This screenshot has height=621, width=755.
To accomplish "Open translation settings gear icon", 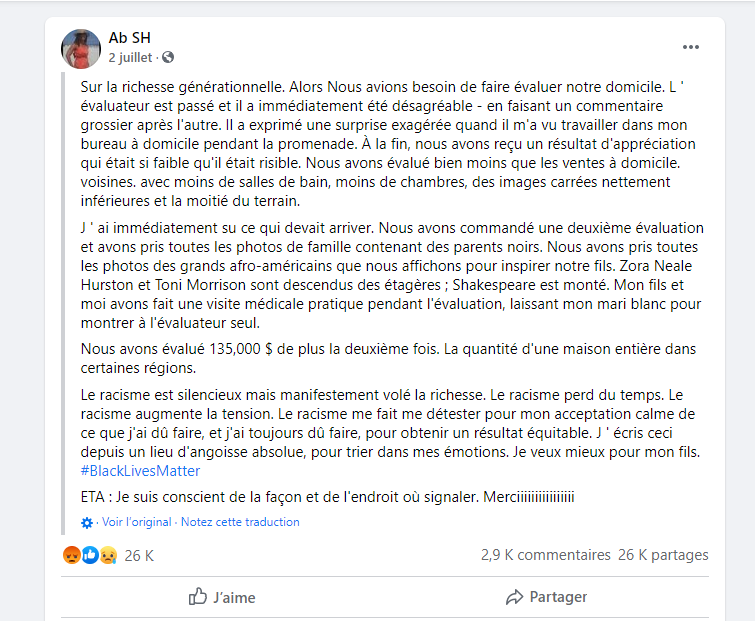I will click(x=87, y=523).
